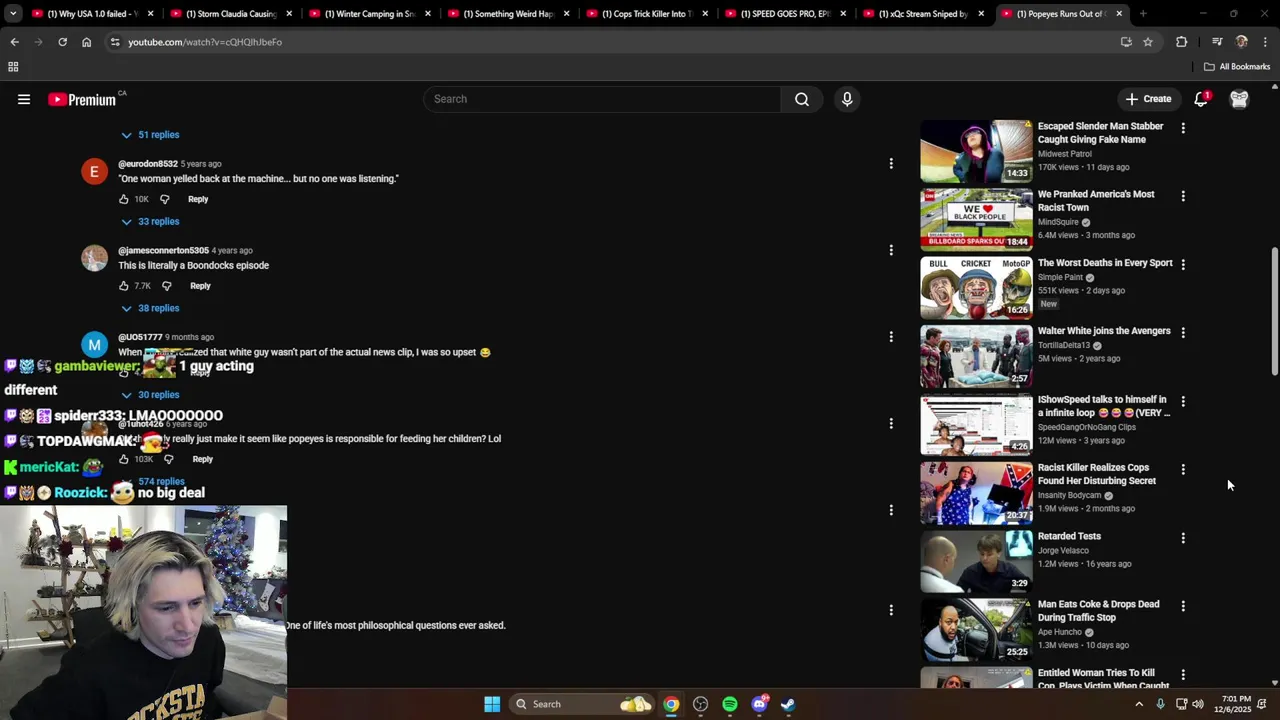
Task: Open All Bookmarks folder
Action: pyautogui.click(x=1237, y=67)
